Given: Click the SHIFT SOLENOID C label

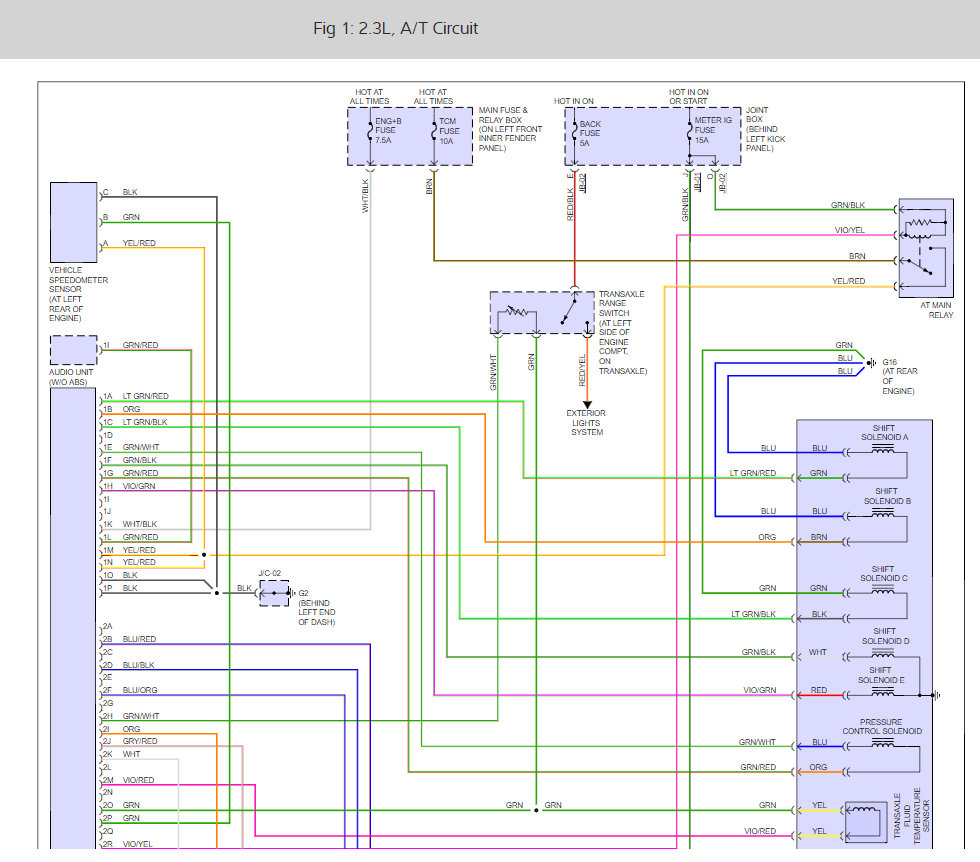Looking at the screenshot, I should click(883, 574).
